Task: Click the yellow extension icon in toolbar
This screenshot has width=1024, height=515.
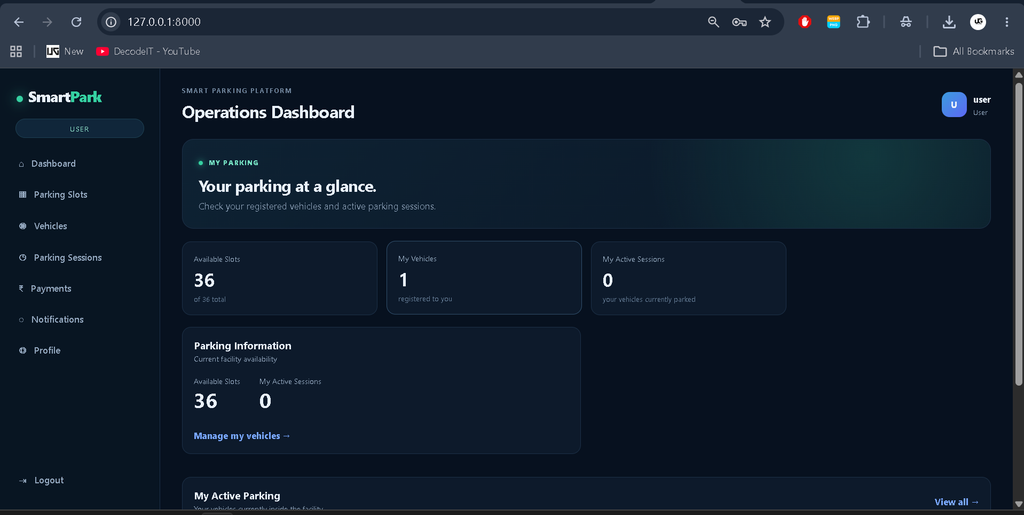Action: tap(833, 22)
